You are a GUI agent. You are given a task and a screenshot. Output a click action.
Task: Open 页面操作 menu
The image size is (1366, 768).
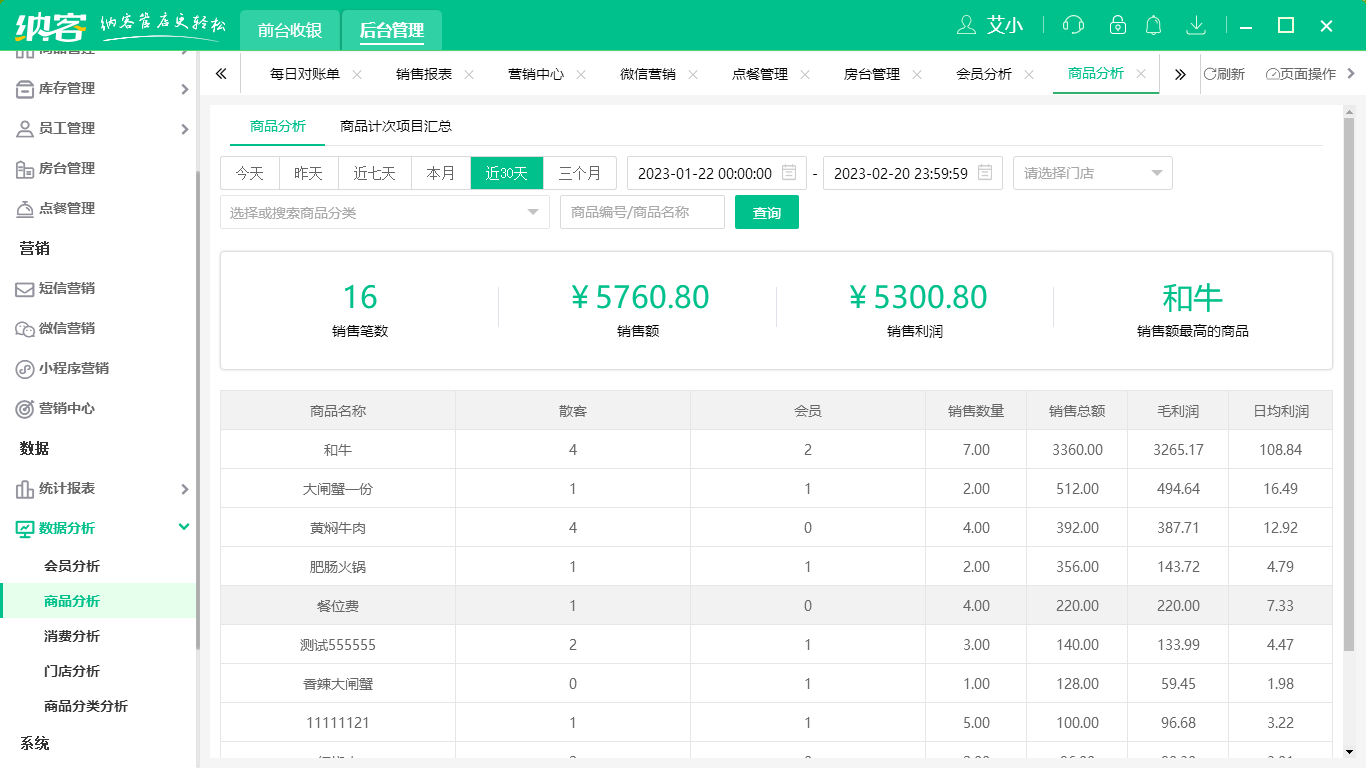point(1302,74)
